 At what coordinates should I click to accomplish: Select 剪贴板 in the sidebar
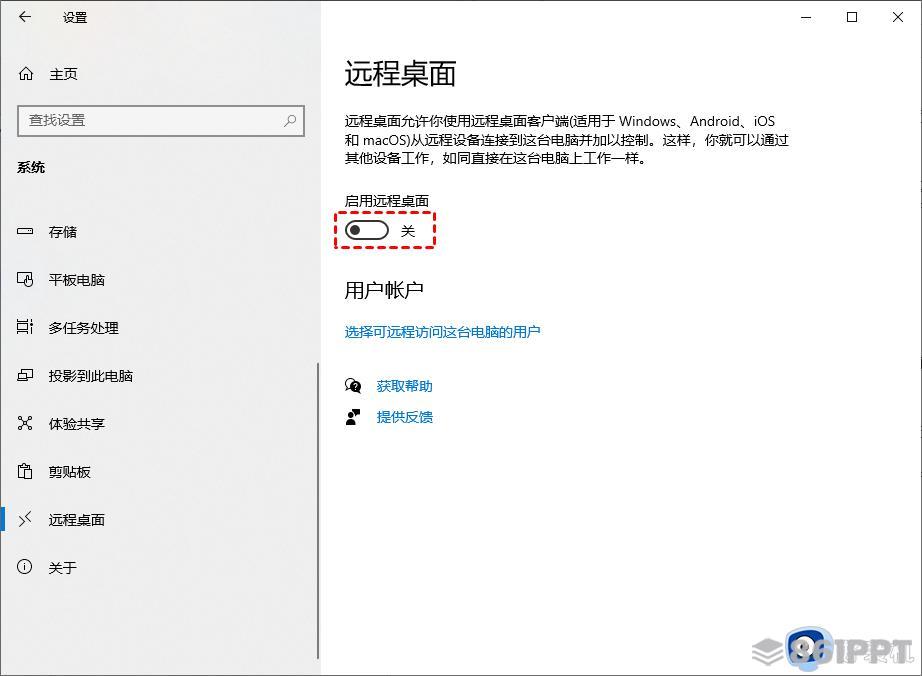[70, 471]
